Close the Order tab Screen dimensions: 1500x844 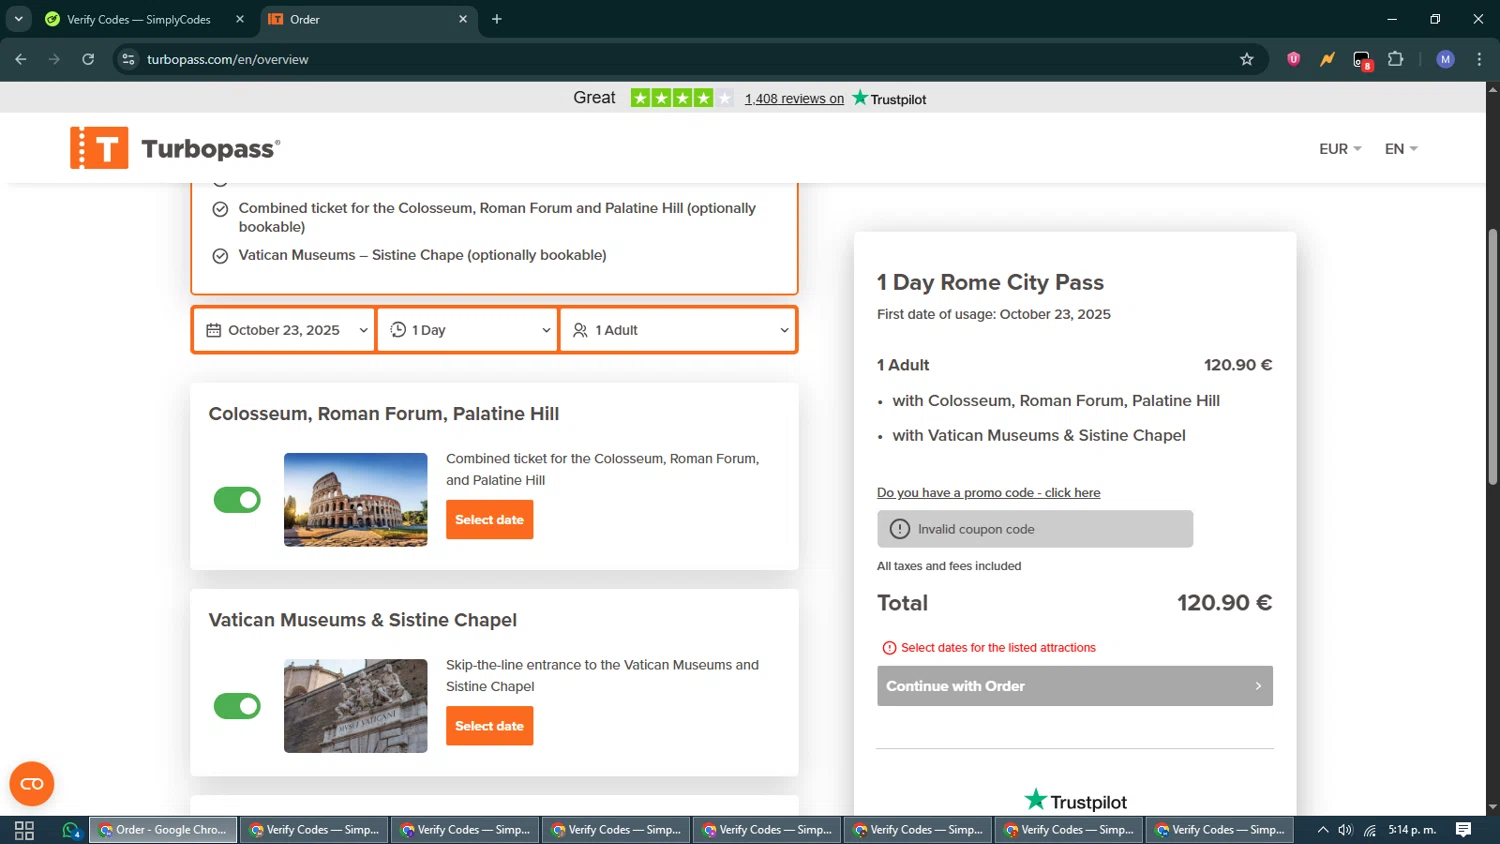[463, 19]
